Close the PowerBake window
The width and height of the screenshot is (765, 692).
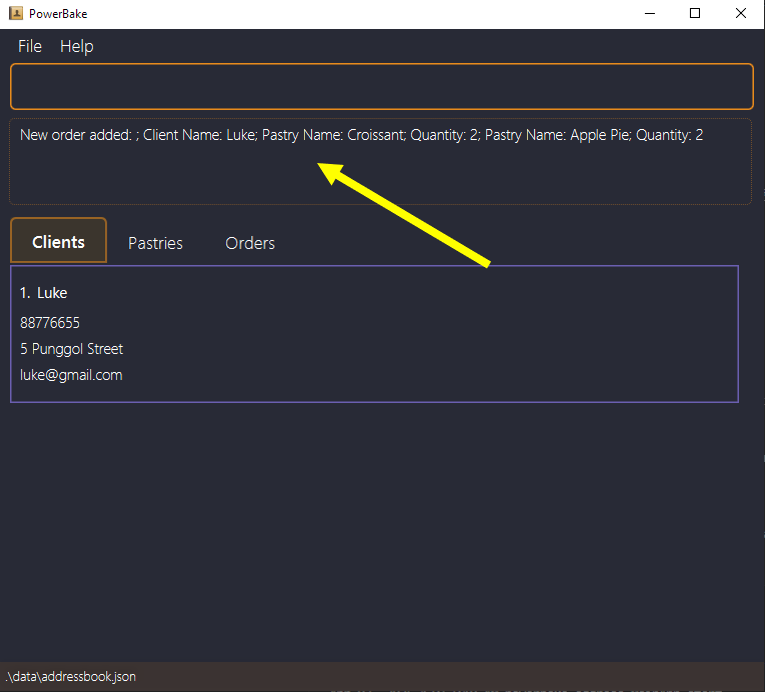[x=740, y=13]
